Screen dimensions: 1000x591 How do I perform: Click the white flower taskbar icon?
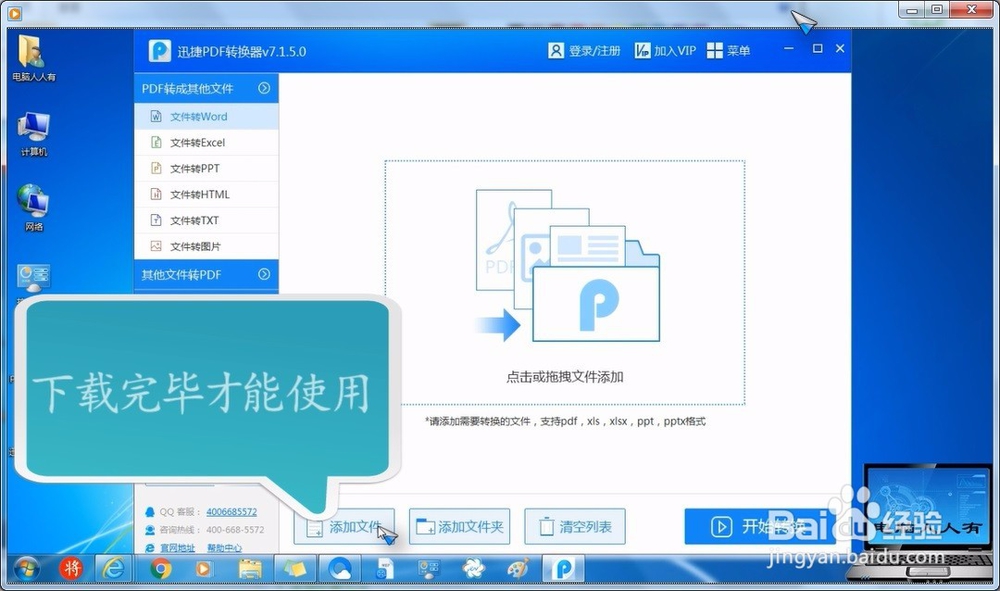473,568
